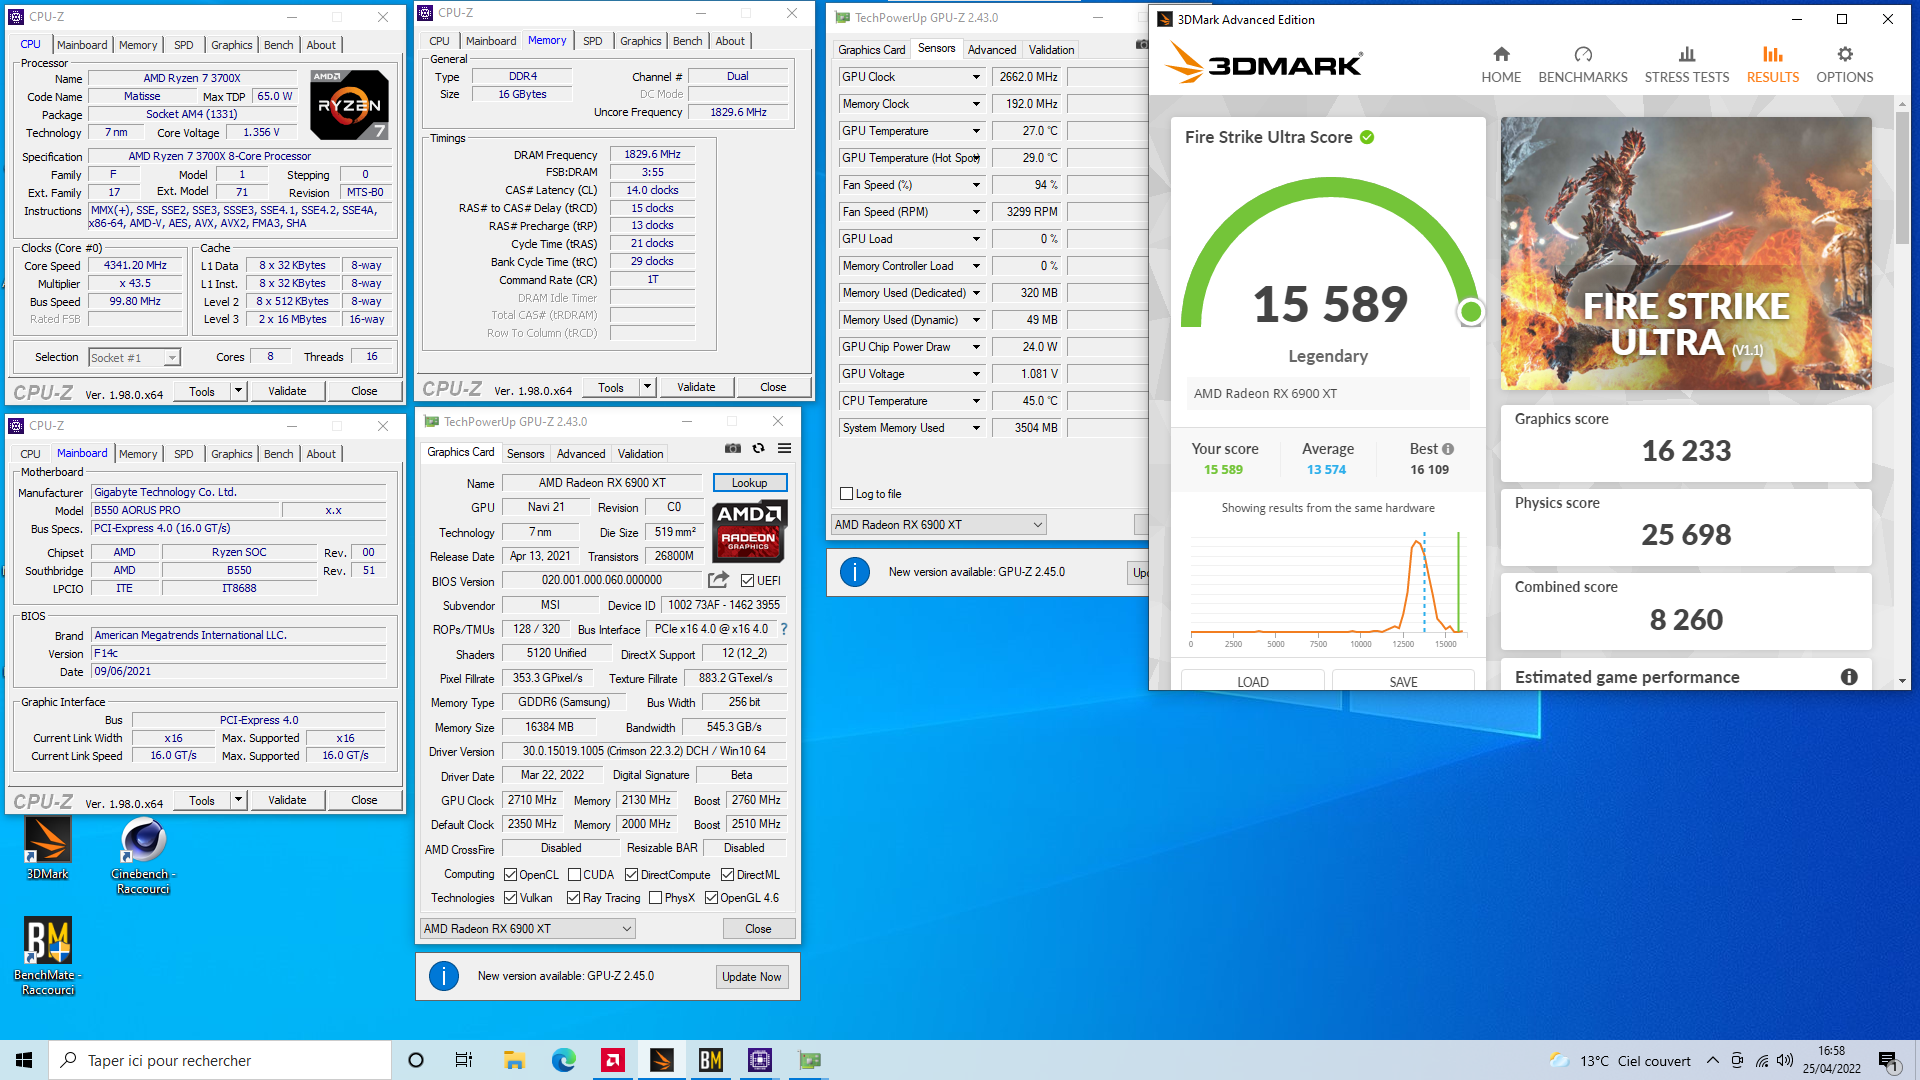Open BenchMate desktop shortcut
Viewport: 1920px width, 1080px height.
pyautogui.click(x=47, y=956)
